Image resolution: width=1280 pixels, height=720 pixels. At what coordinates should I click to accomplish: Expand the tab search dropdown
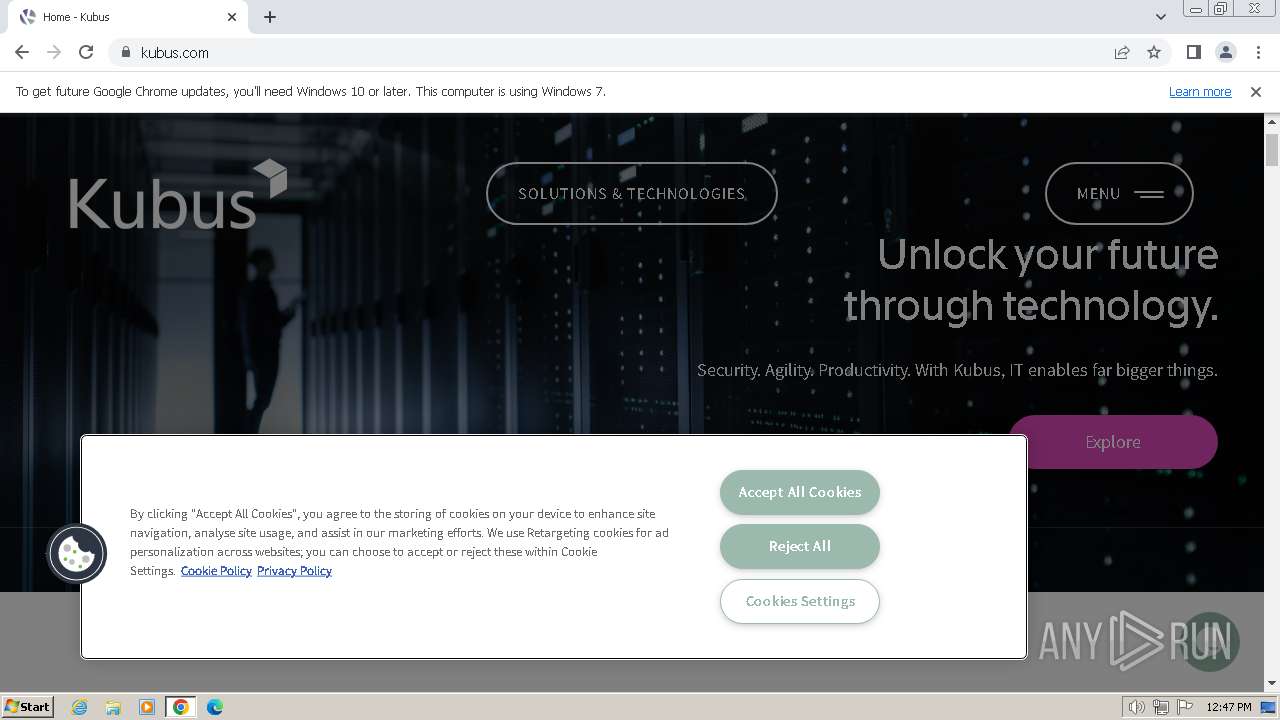pyautogui.click(x=1160, y=17)
